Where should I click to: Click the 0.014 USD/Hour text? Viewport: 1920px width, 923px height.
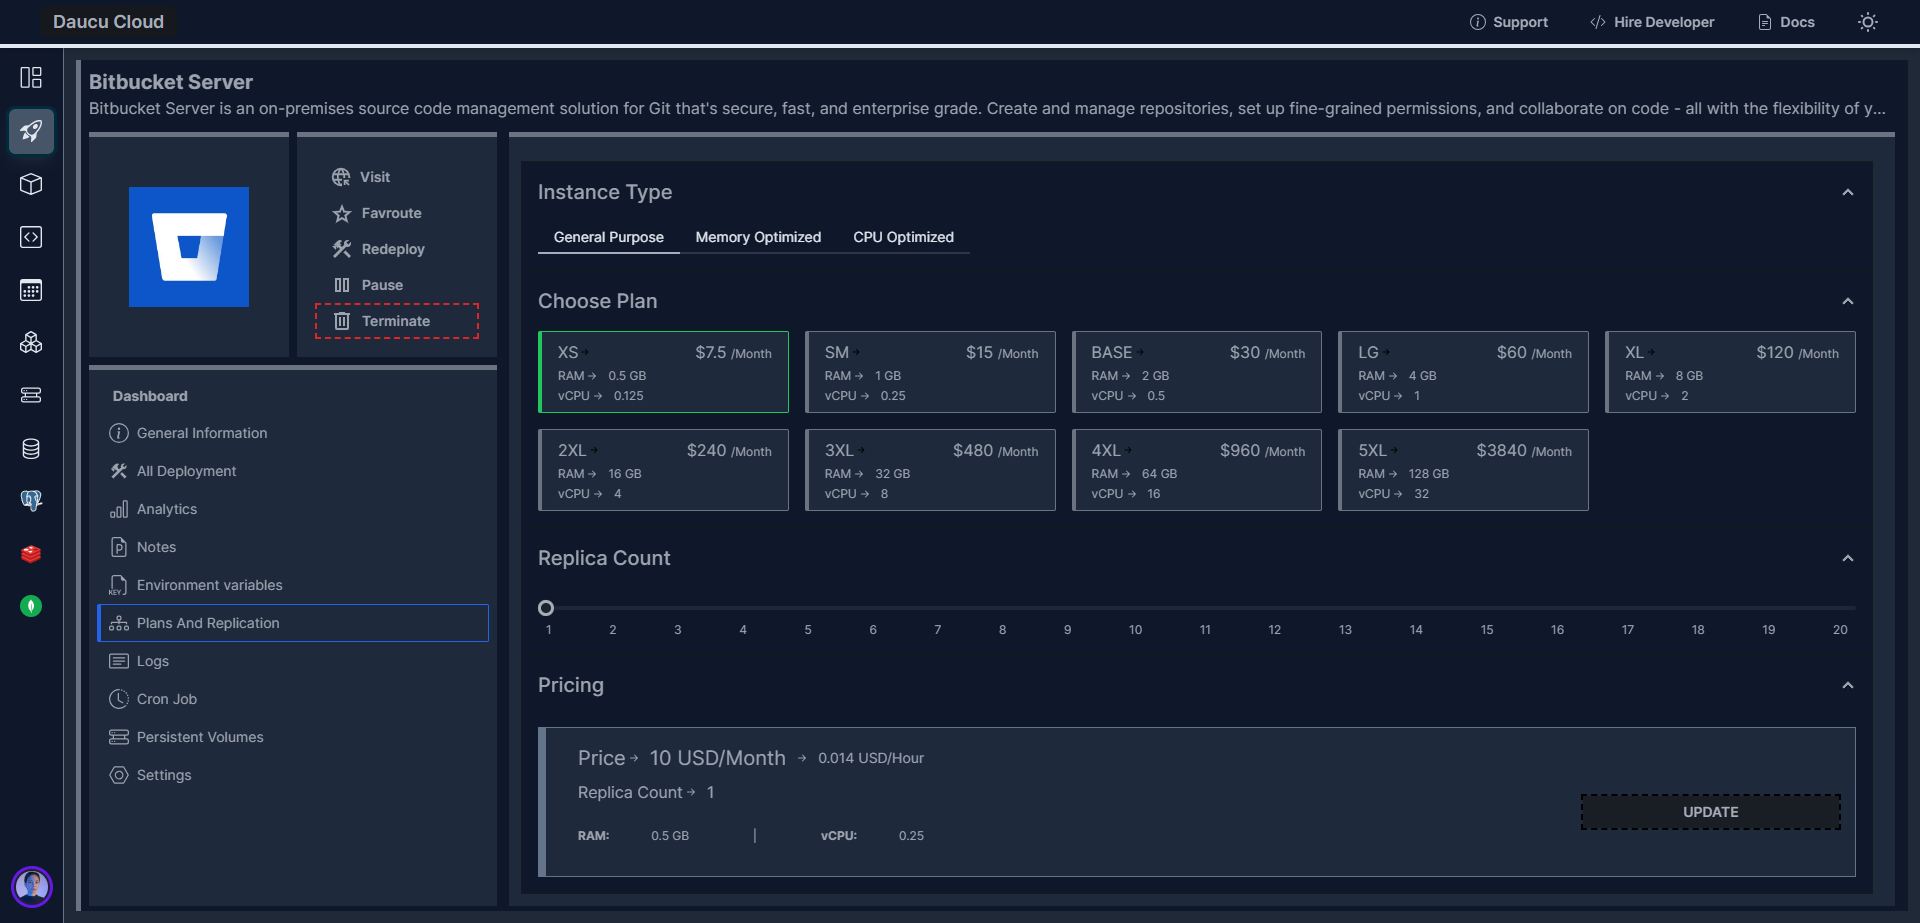coord(871,758)
